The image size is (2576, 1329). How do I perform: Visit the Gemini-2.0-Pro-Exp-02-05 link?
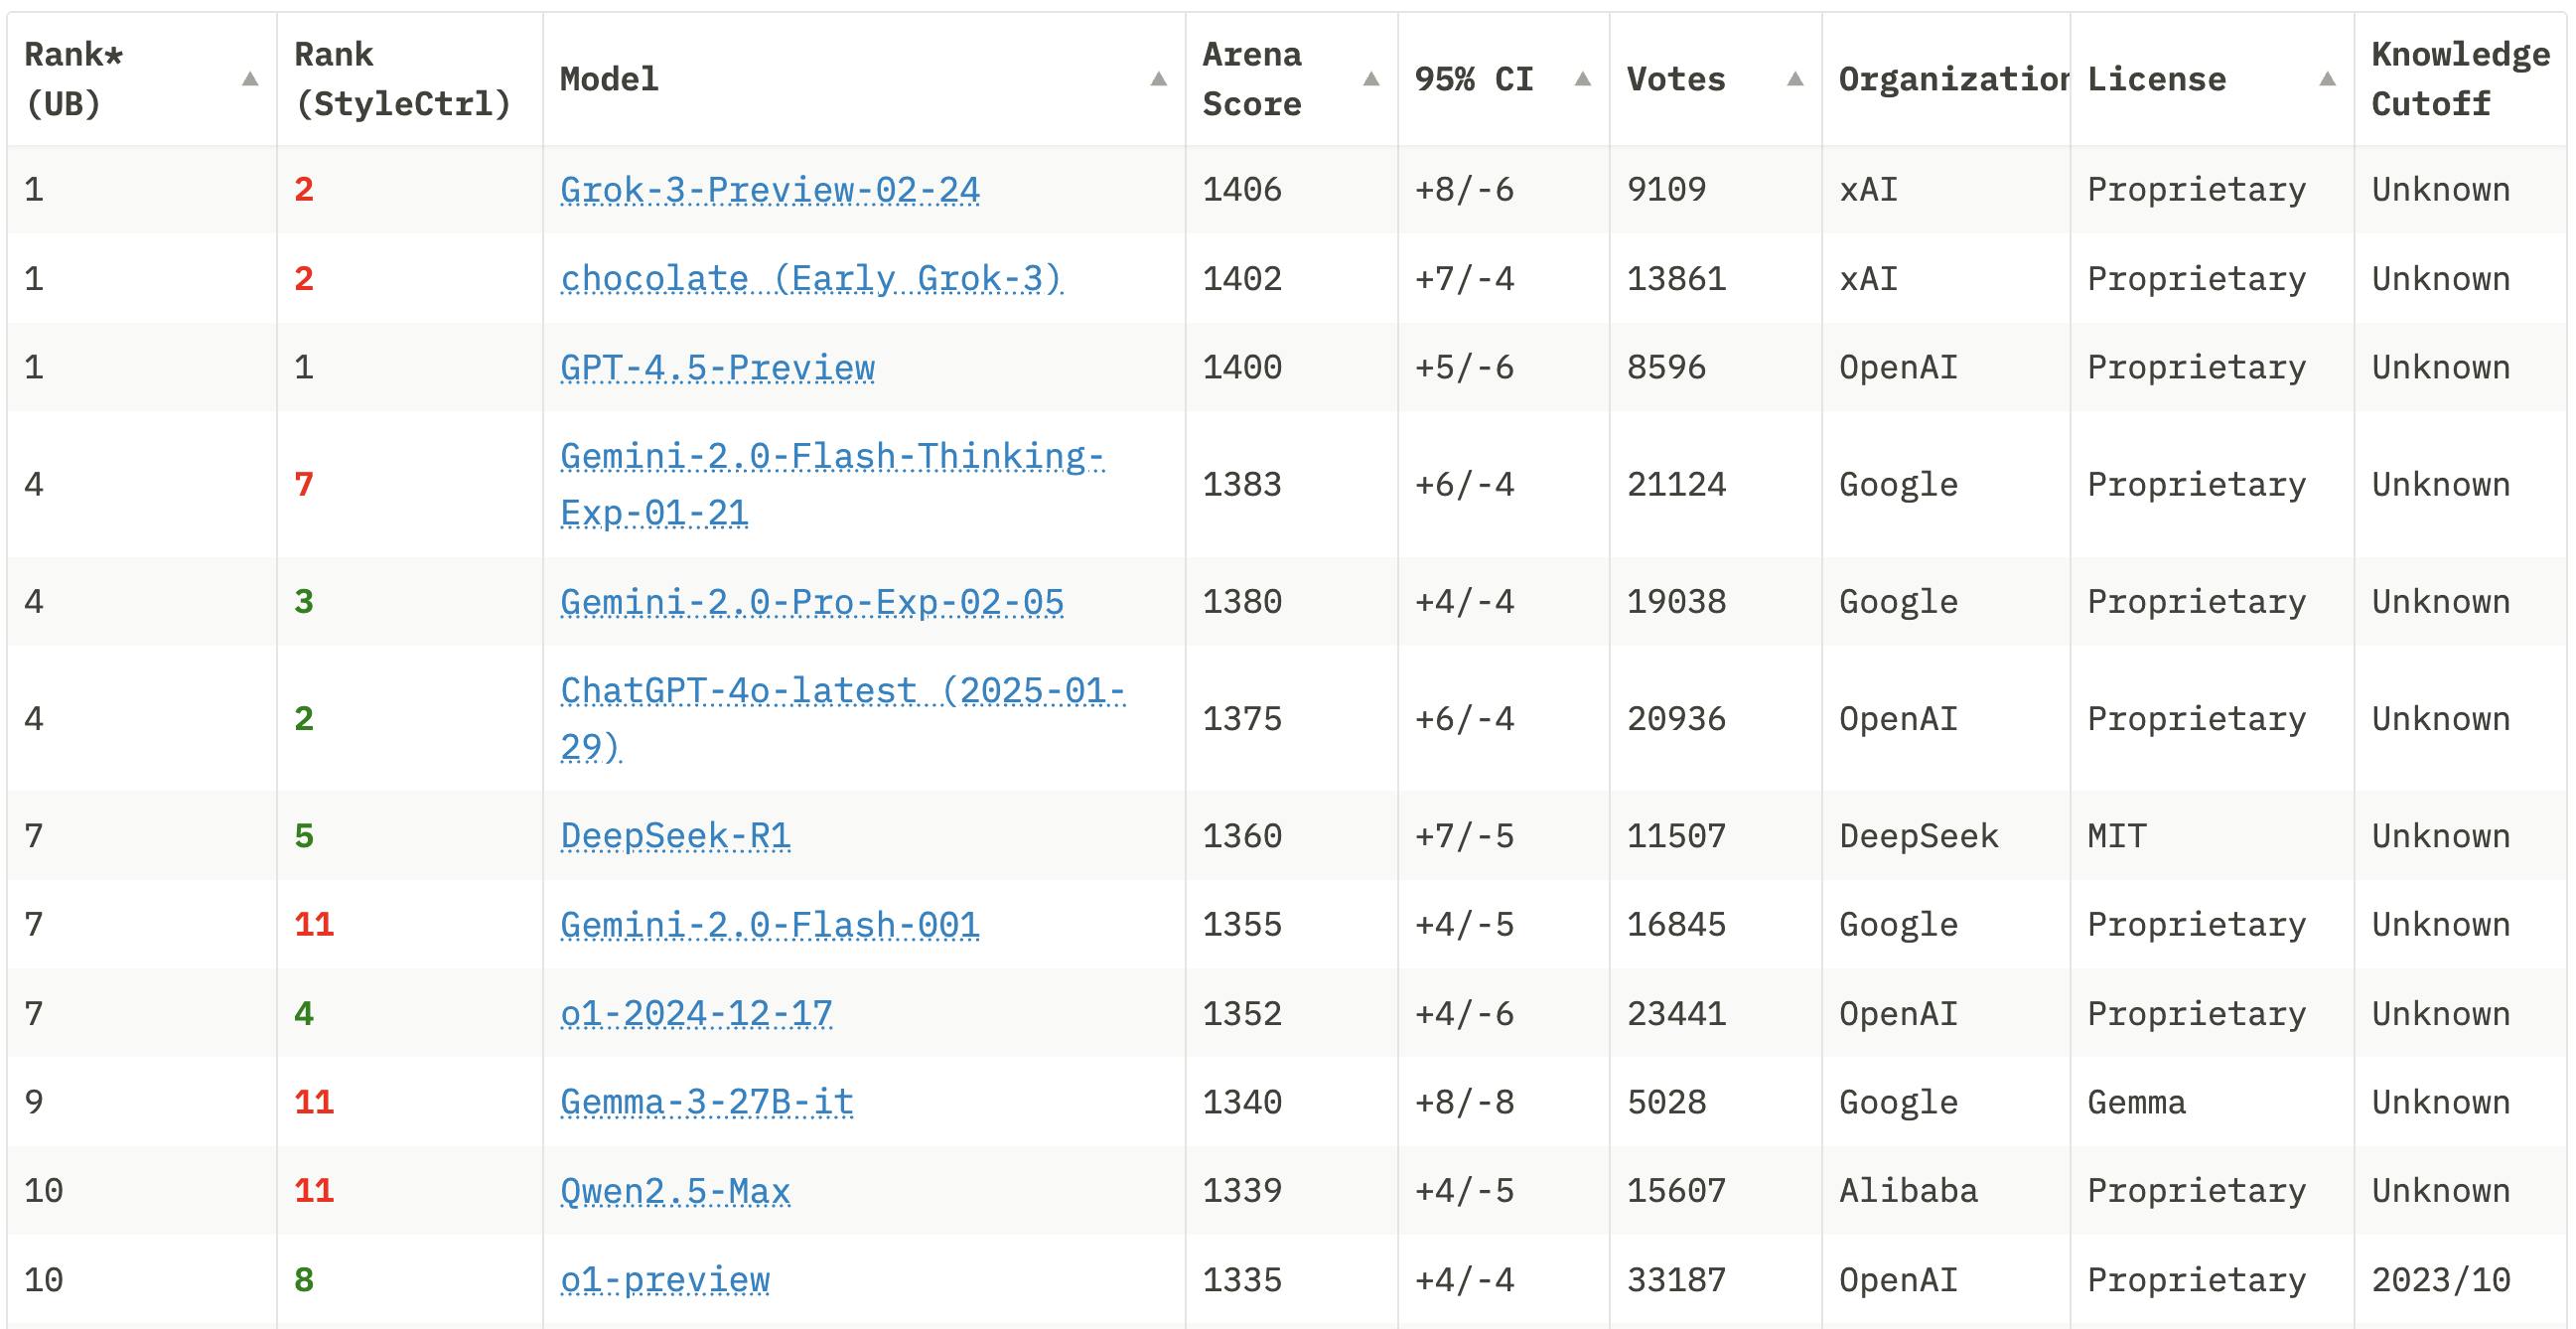811,601
